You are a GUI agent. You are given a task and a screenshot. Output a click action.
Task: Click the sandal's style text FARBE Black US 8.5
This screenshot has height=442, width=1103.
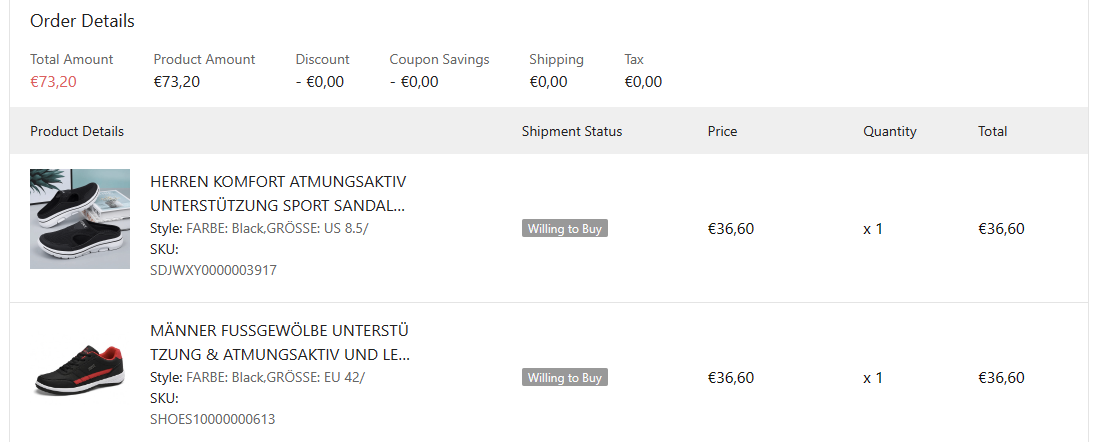point(277,228)
